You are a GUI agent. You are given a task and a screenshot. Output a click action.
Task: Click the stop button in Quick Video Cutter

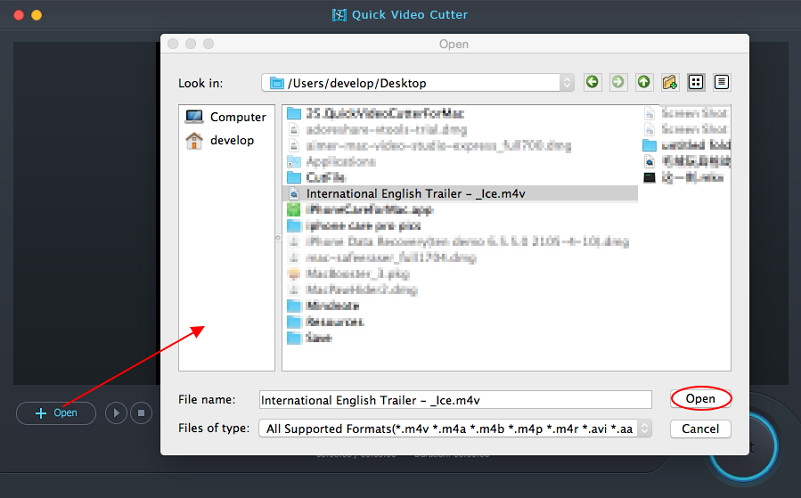click(141, 413)
